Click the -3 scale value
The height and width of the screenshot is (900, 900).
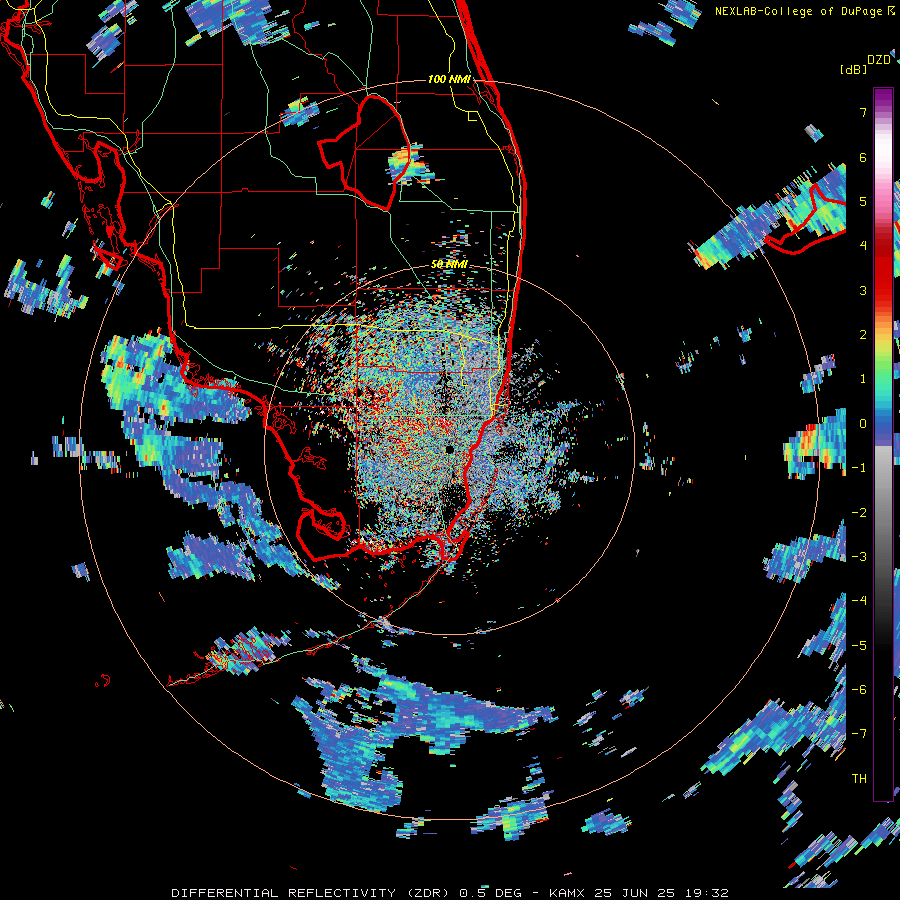click(x=859, y=557)
